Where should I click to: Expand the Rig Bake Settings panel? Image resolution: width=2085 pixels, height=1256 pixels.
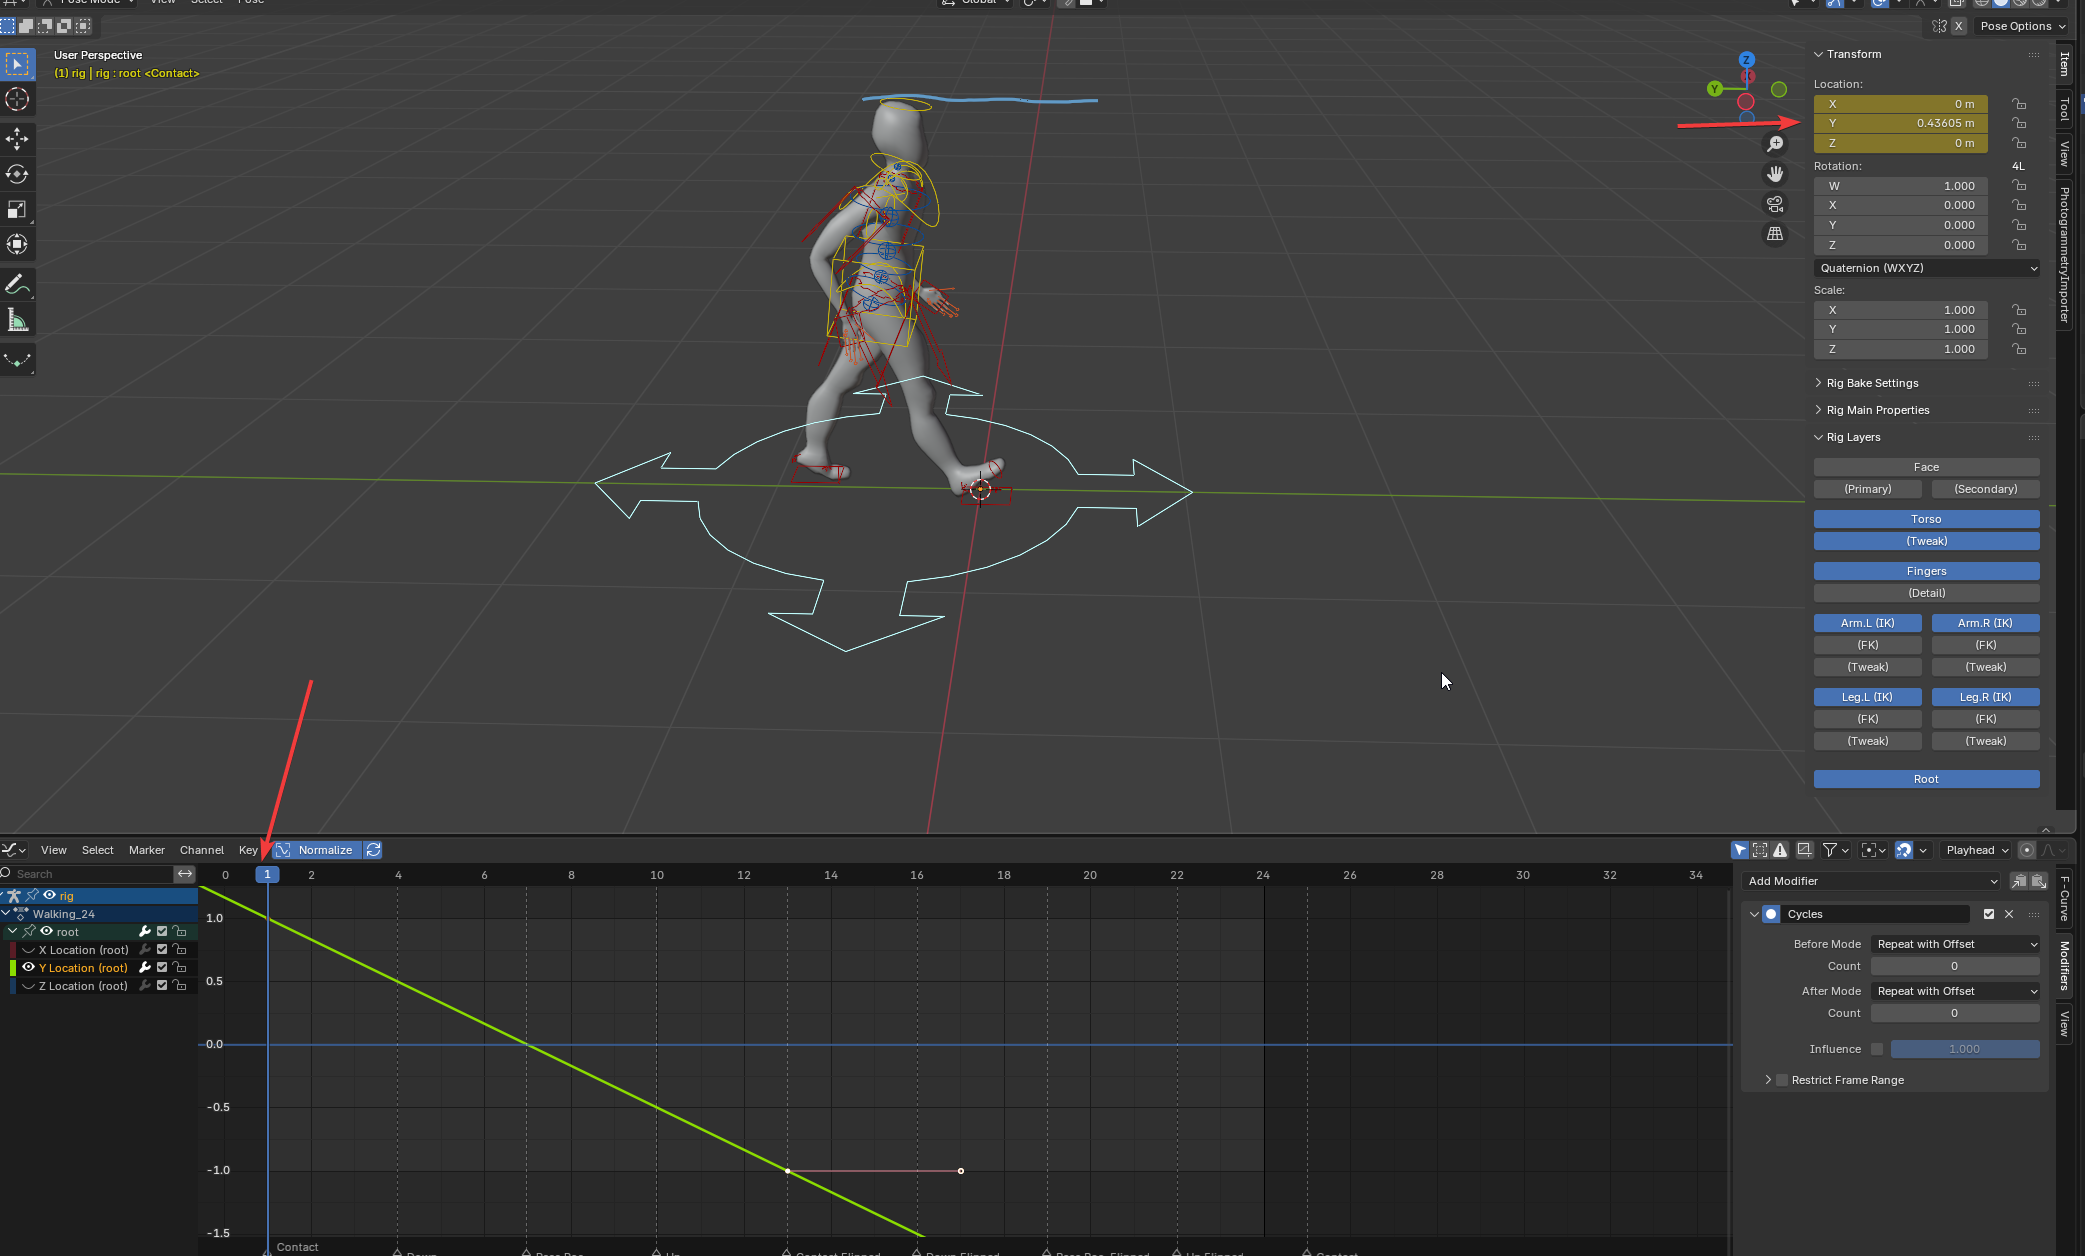(x=1872, y=383)
